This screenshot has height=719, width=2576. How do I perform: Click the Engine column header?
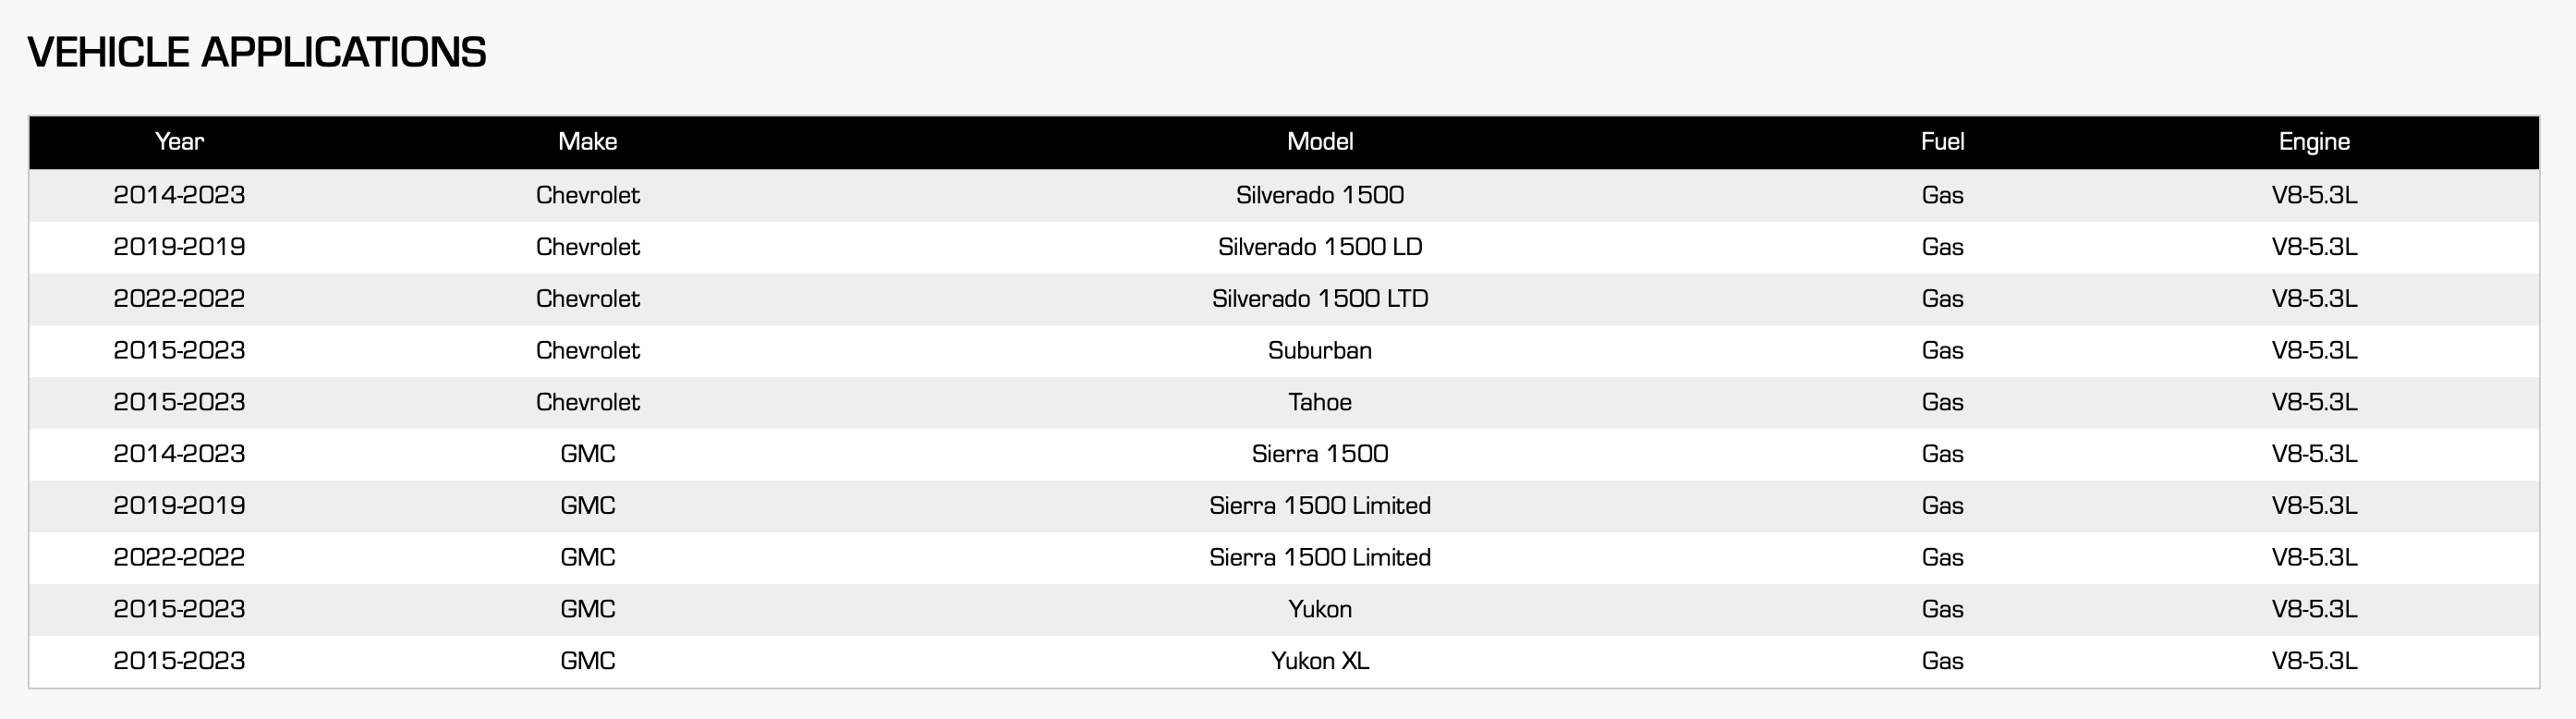point(2314,142)
